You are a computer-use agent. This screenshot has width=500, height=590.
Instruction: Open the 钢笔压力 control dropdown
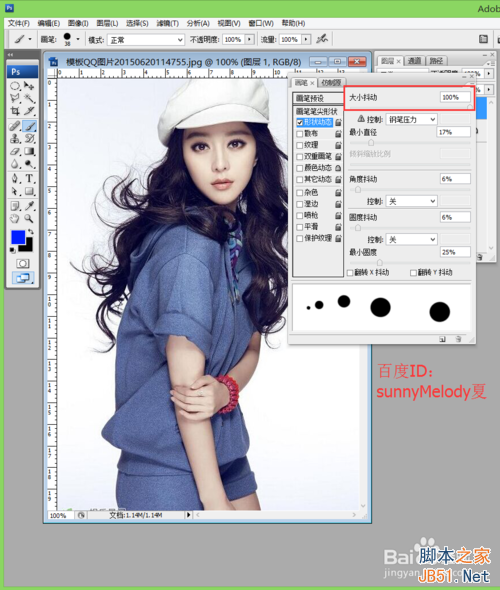[411, 120]
